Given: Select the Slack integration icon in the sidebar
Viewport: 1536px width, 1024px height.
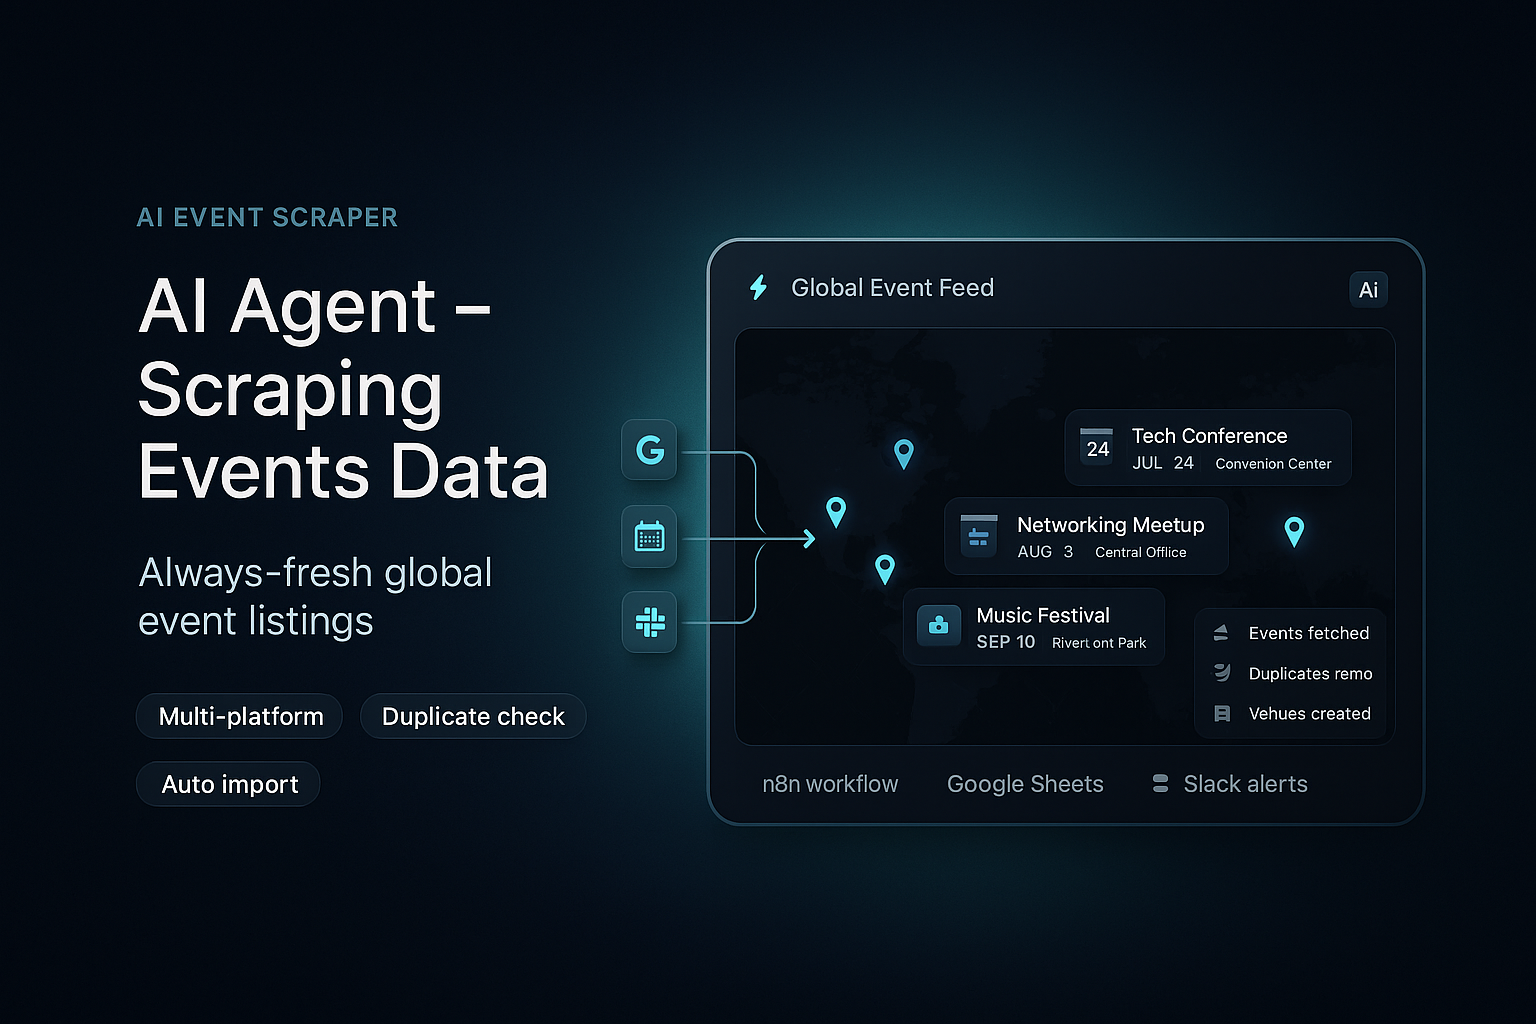Looking at the screenshot, I should [649, 622].
